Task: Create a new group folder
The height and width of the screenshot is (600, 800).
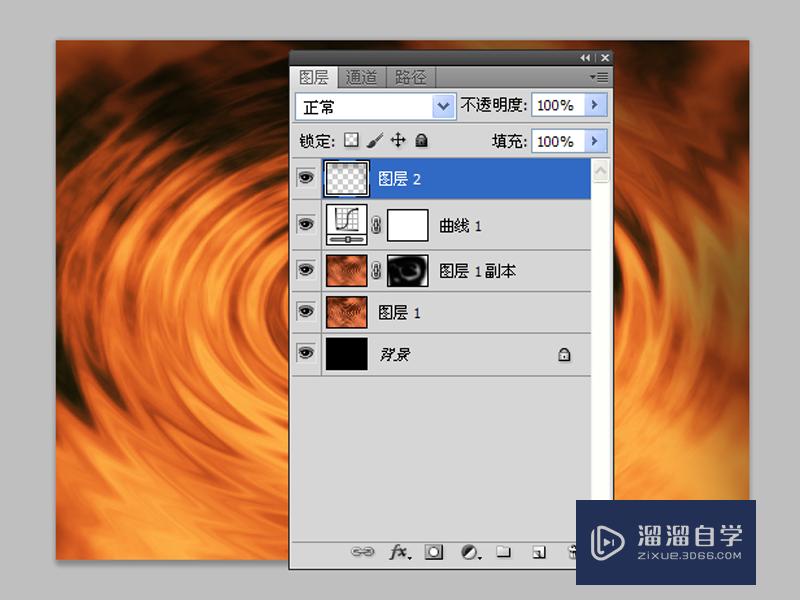Action: [504, 552]
